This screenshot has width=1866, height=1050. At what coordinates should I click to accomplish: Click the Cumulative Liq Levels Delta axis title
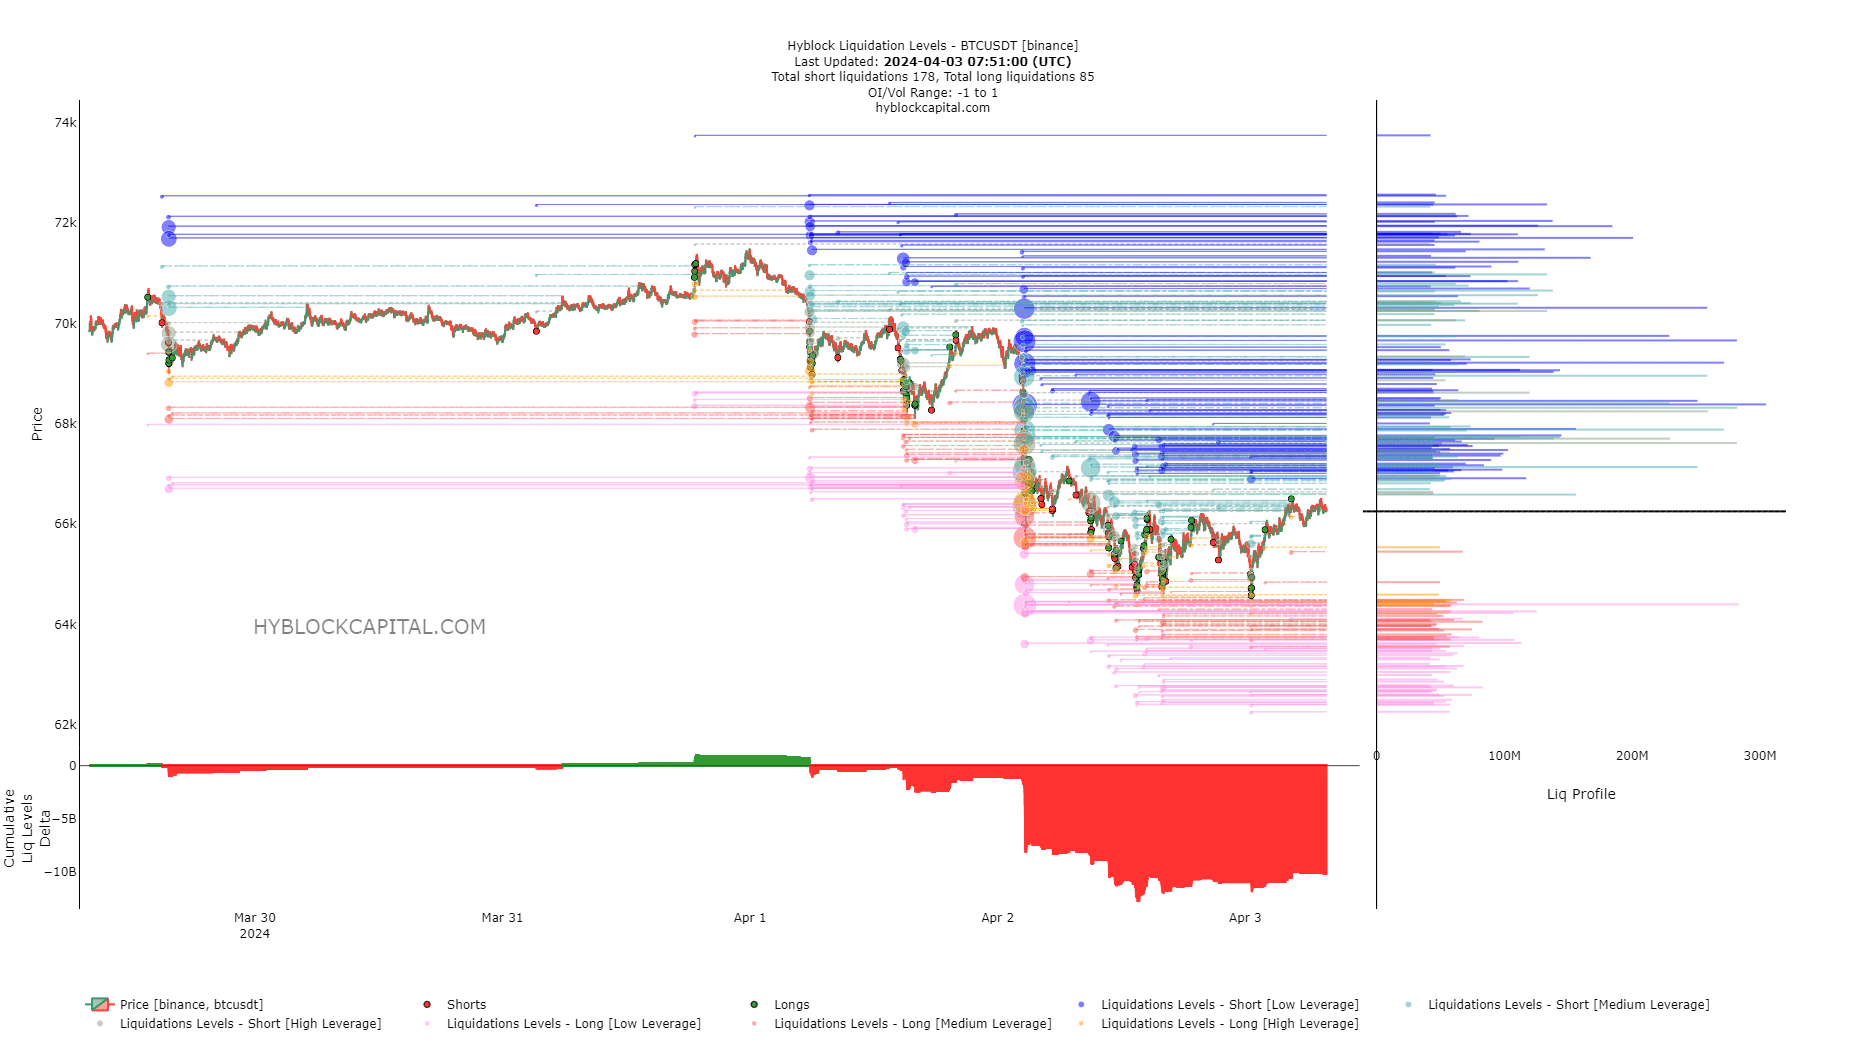pyautogui.click(x=27, y=828)
